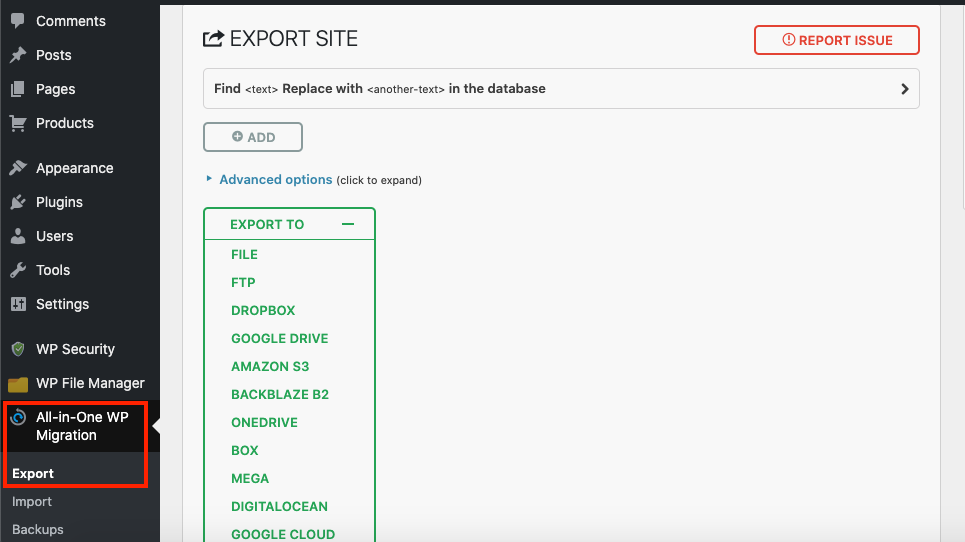Export to DROPBOX
Viewport: 965px width, 542px height.
click(x=263, y=310)
